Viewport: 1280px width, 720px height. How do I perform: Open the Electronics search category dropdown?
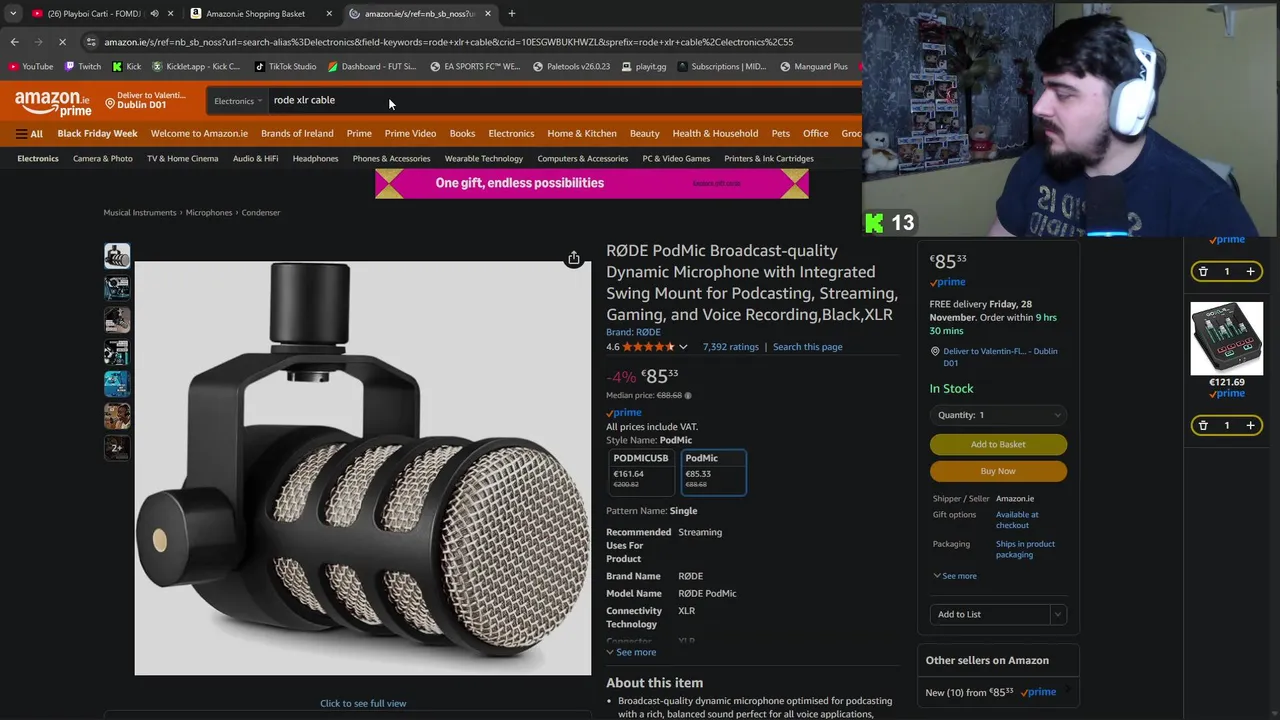(x=238, y=101)
